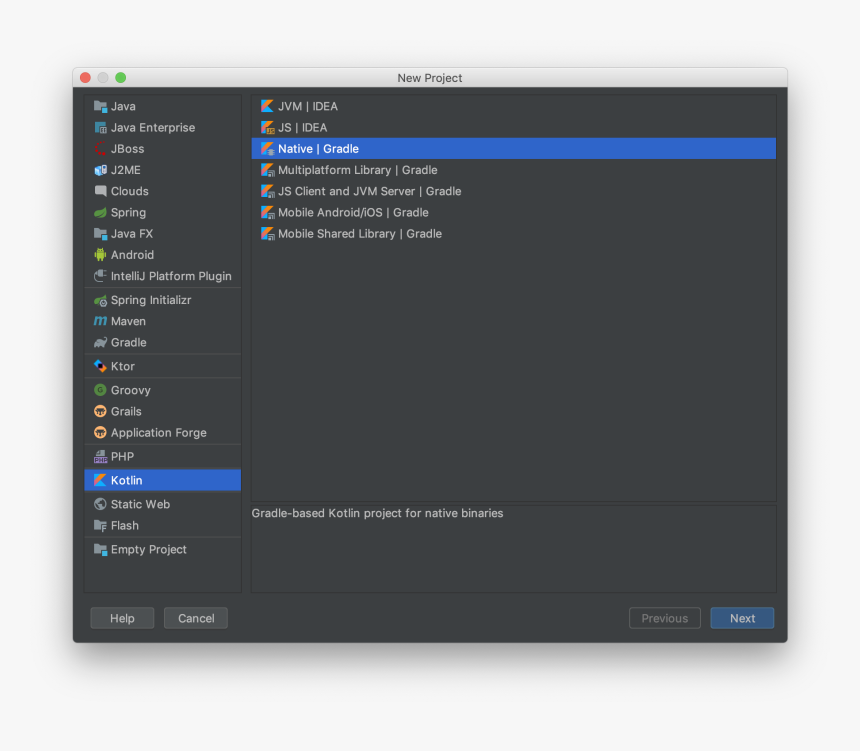Select the JBoss category
The width and height of the screenshot is (860, 751).
click(163, 149)
